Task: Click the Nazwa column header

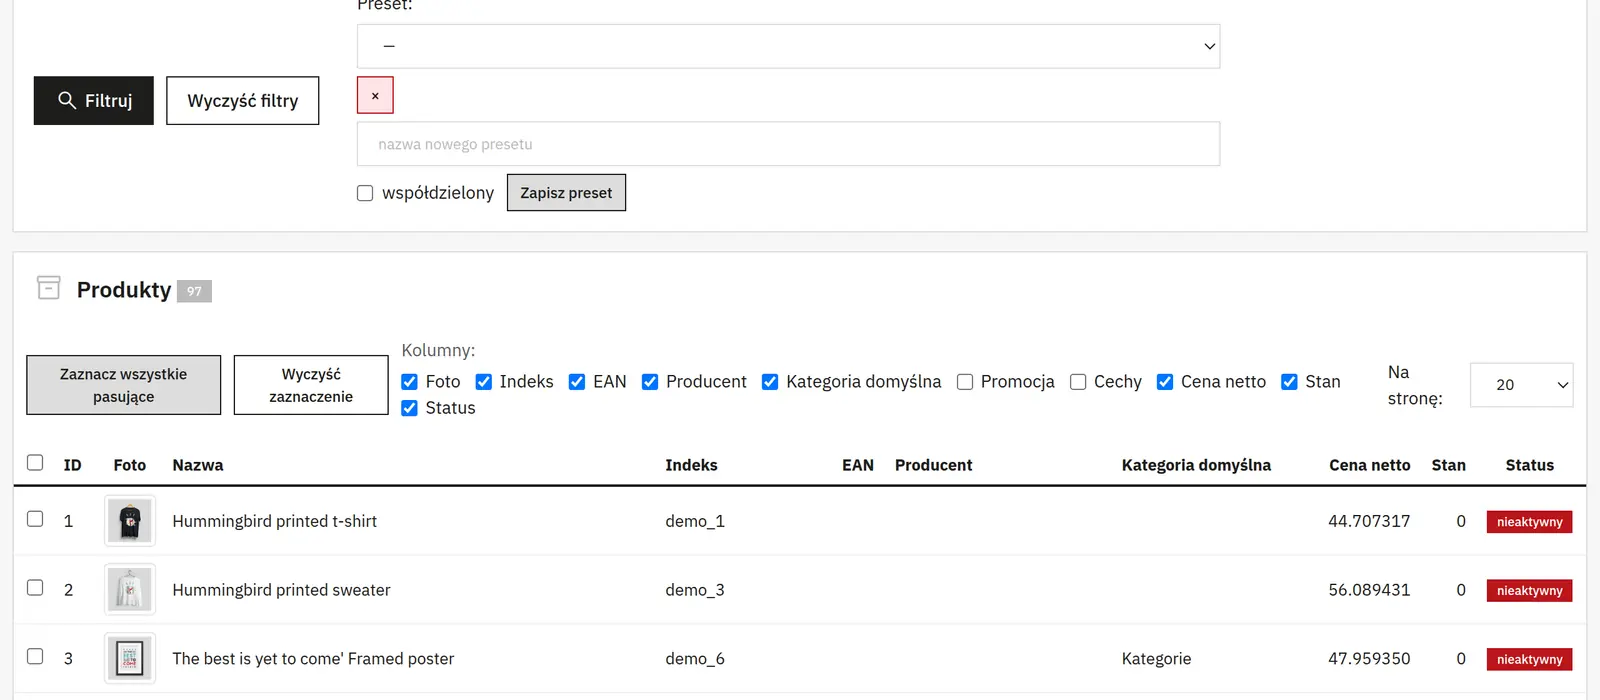Action: click(198, 465)
